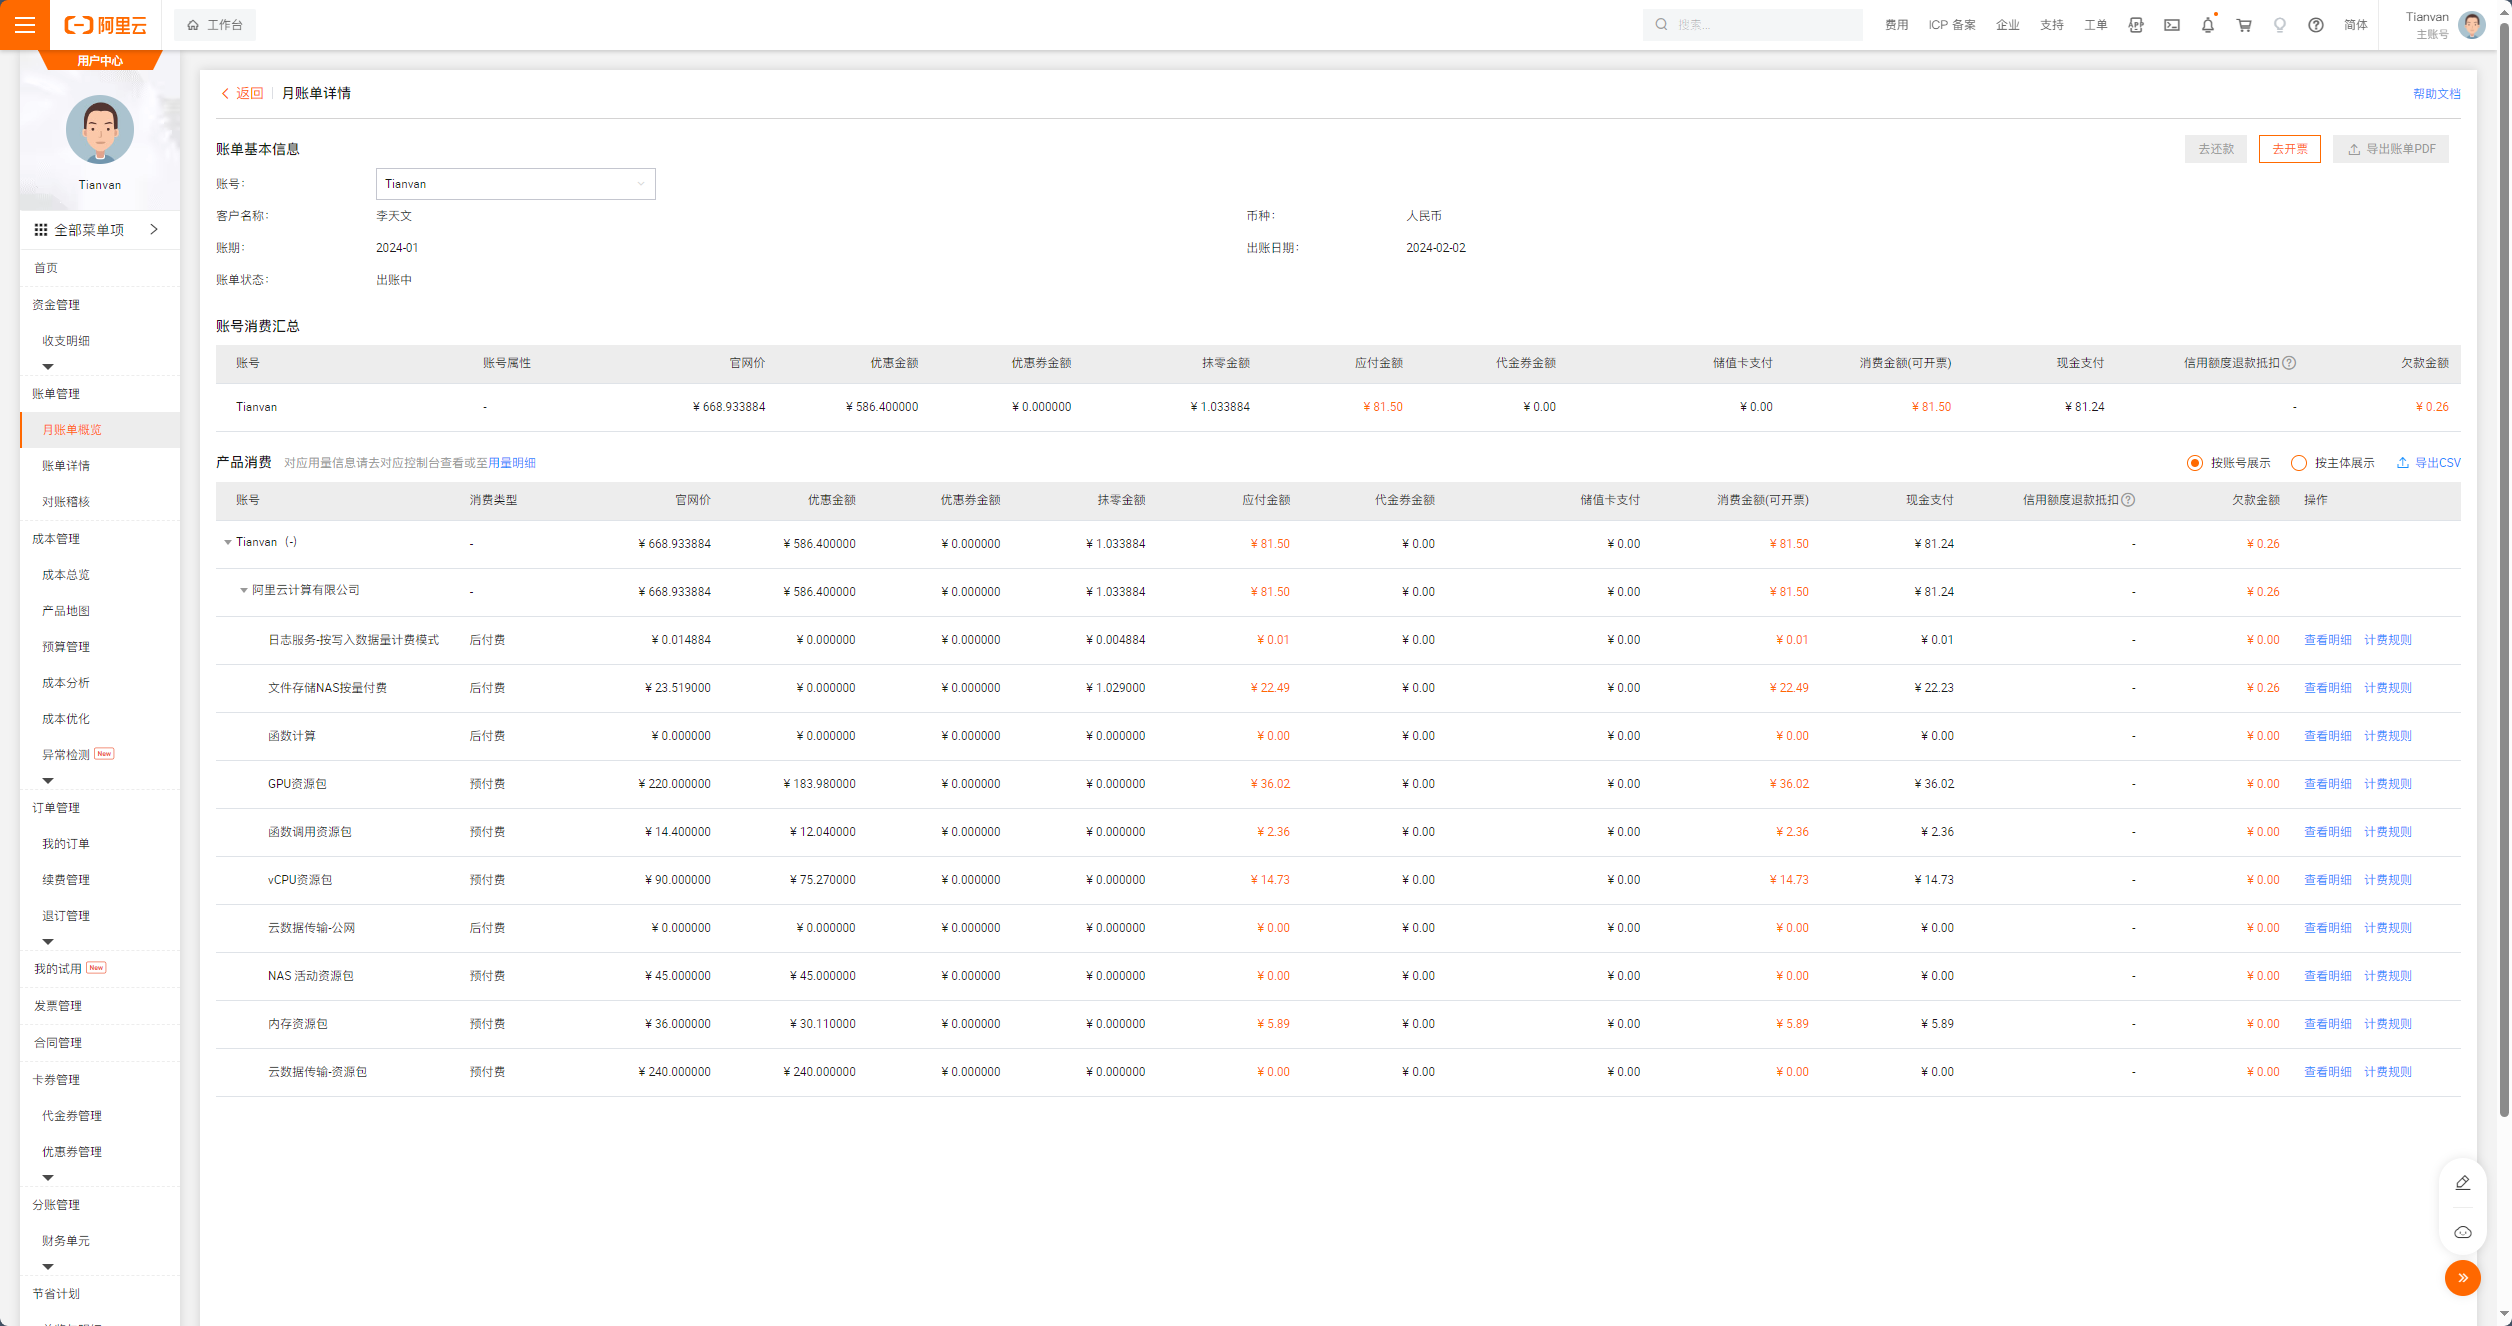Open the shopping cart
Viewport: 2512px width, 1326px height.
tap(2244, 25)
